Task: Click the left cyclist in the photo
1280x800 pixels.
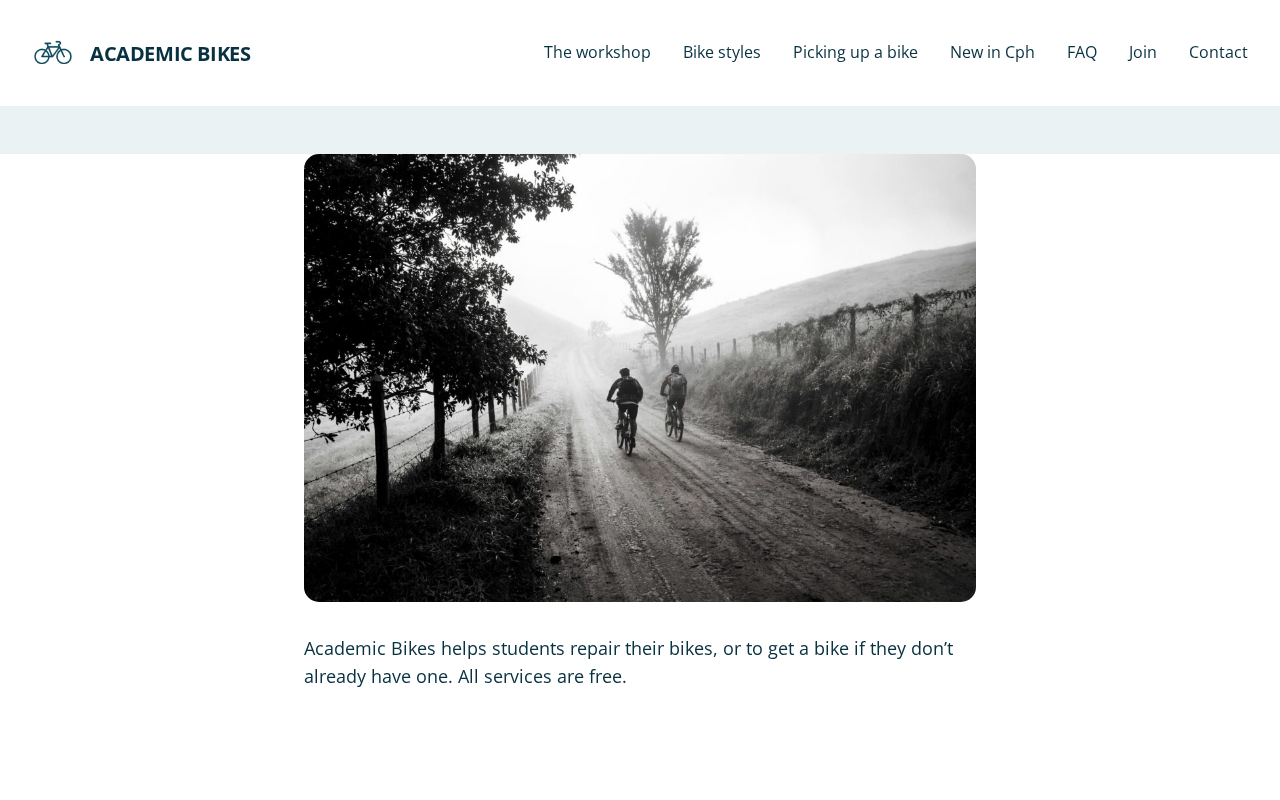Action: tap(626, 410)
